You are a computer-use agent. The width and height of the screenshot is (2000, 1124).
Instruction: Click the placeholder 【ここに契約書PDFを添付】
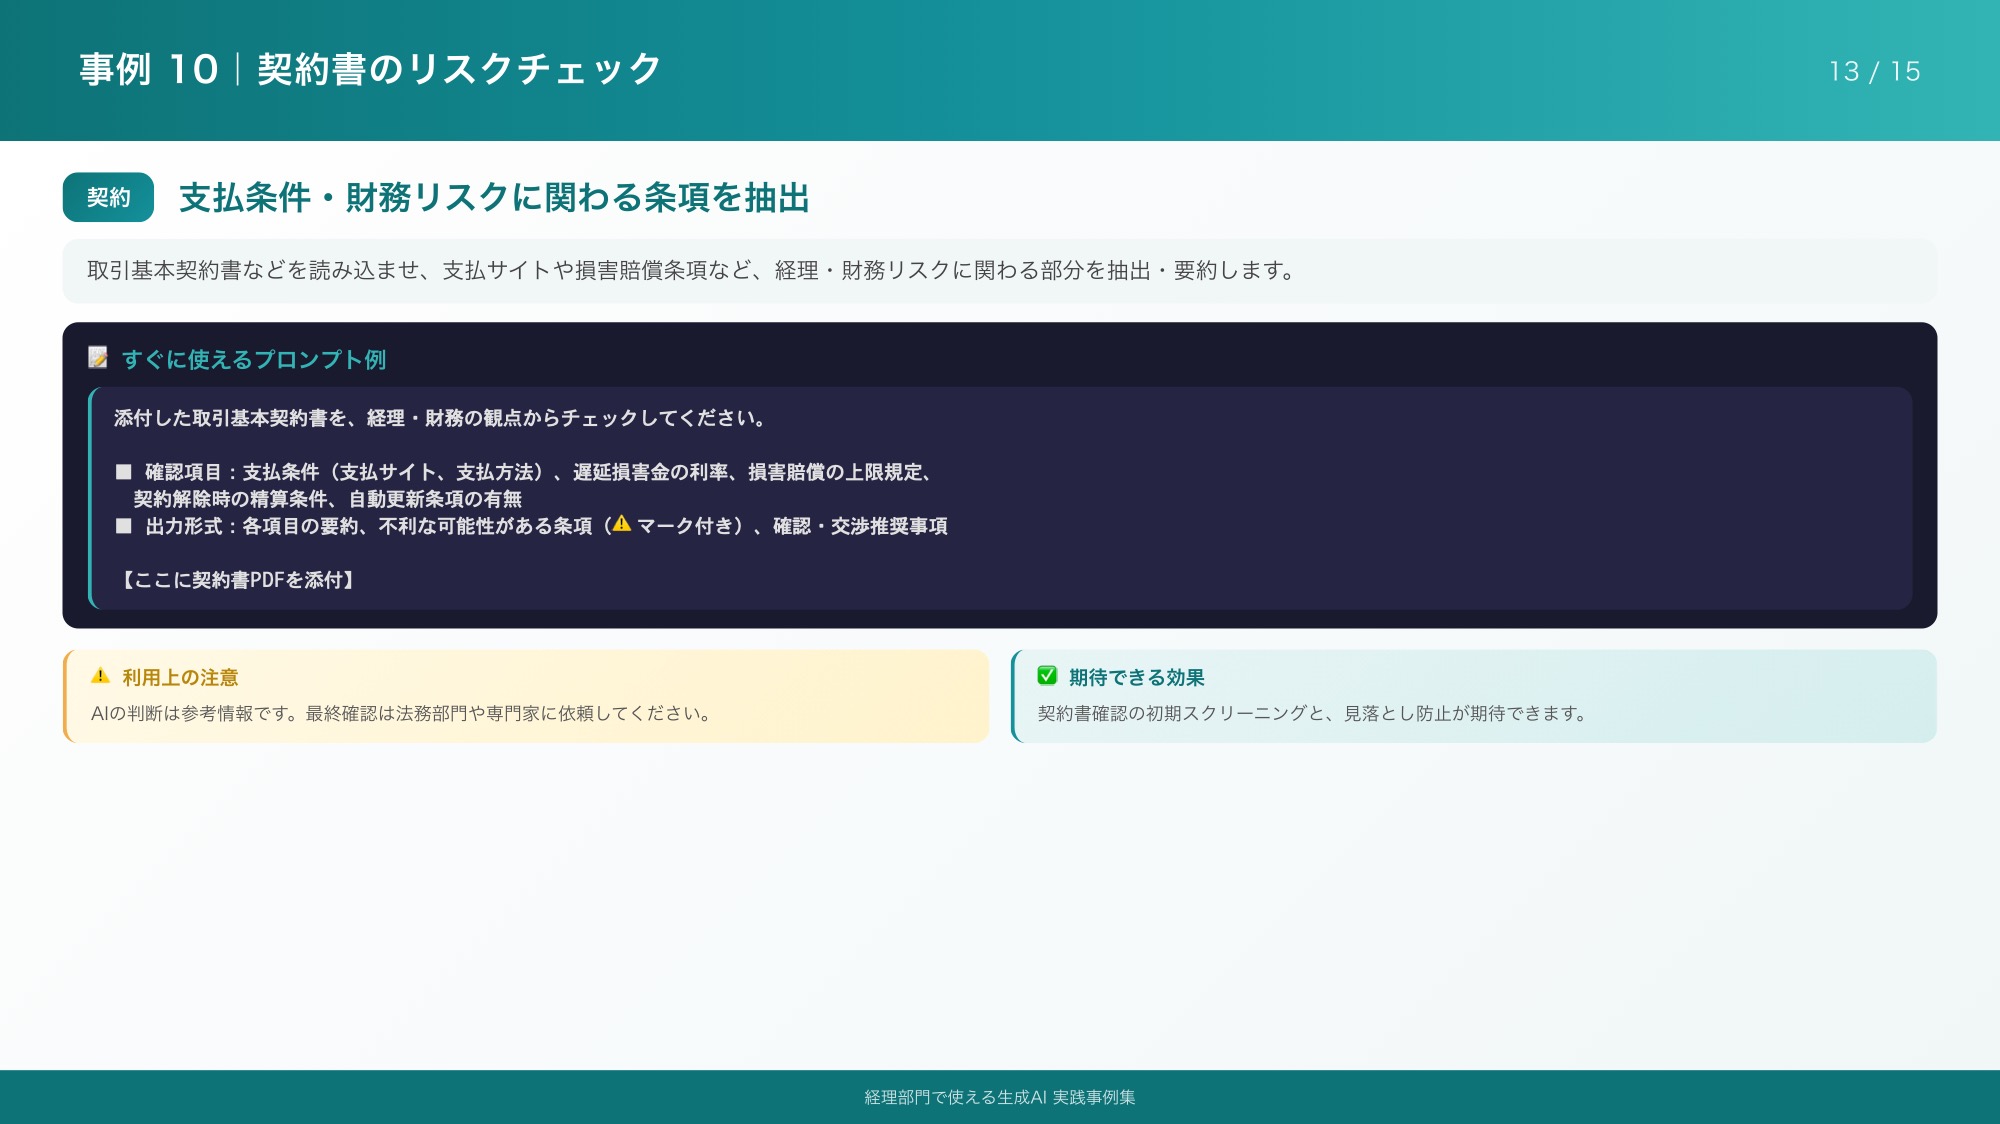pyautogui.click(x=238, y=580)
